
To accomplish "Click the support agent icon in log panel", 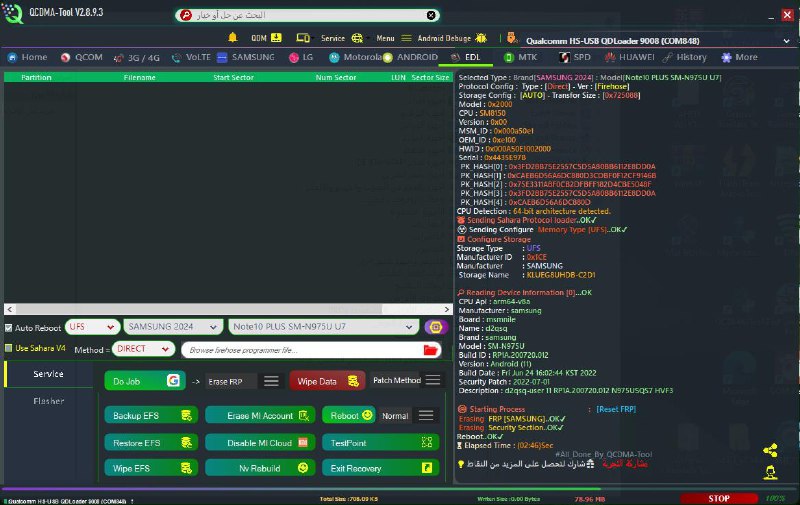I will 770,472.
